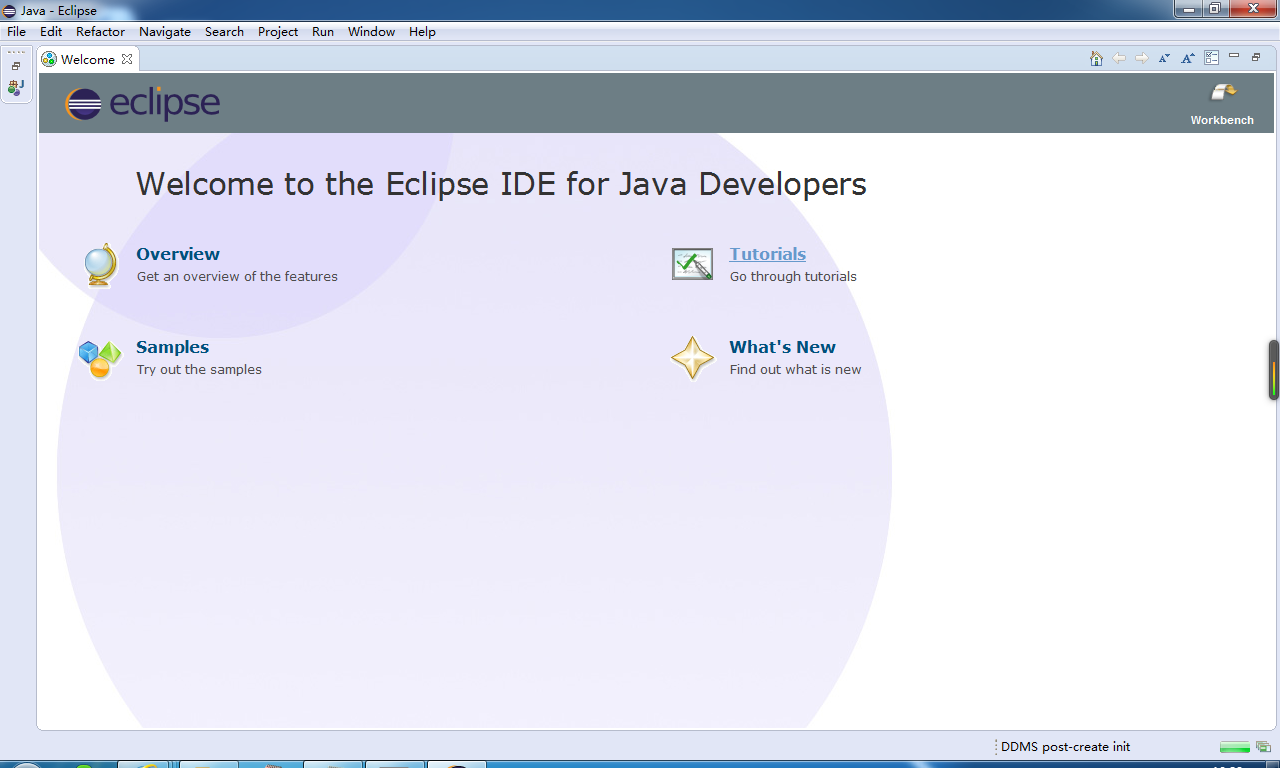Reduce the Welcome page text size
The image size is (1280, 768).
[x=1164, y=58]
